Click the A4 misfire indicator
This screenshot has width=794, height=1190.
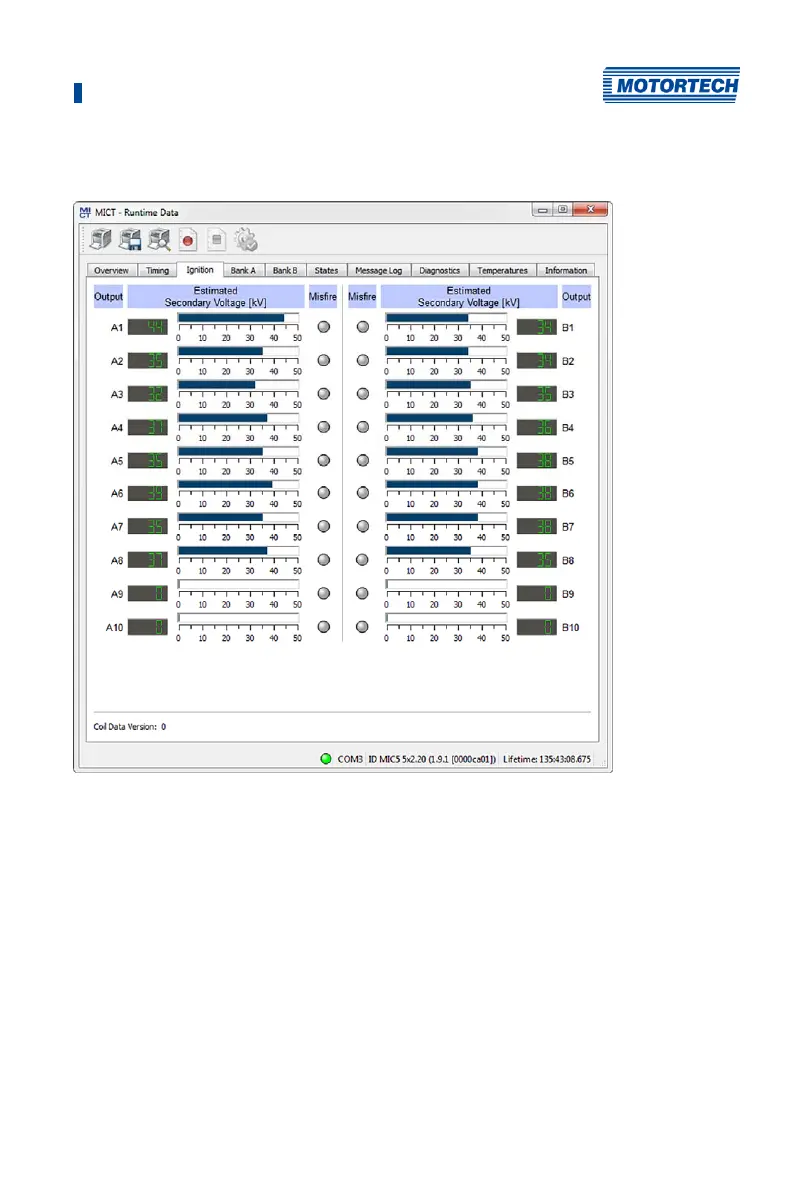pos(324,427)
